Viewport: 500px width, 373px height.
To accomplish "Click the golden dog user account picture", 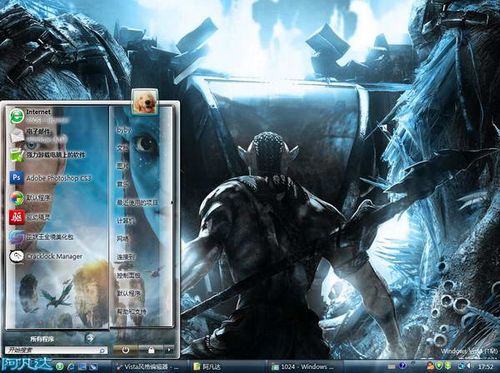I will [x=145, y=102].
